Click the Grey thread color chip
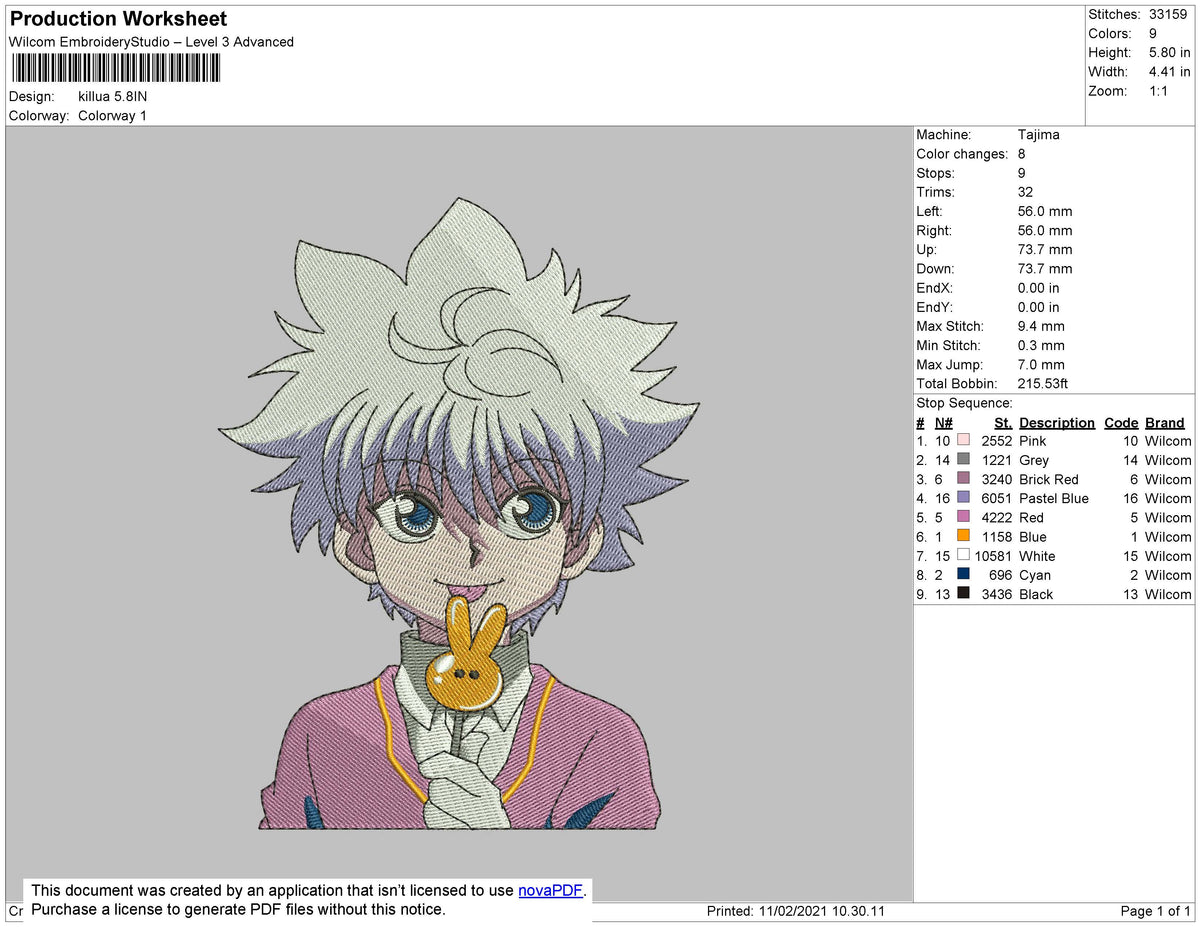This screenshot has height=927, width=1200. click(963, 460)
